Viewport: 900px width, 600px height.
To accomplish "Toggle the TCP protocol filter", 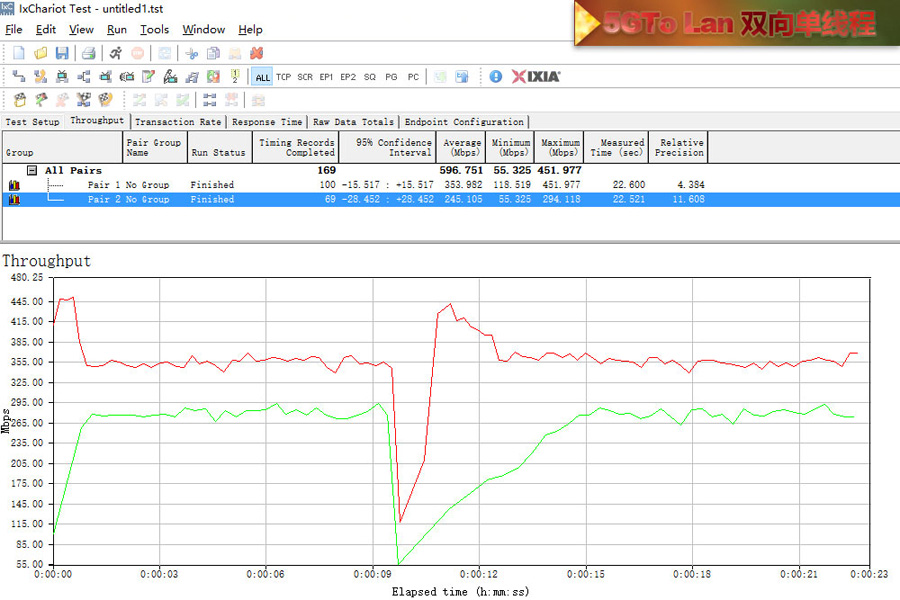I will coord(283,77).
